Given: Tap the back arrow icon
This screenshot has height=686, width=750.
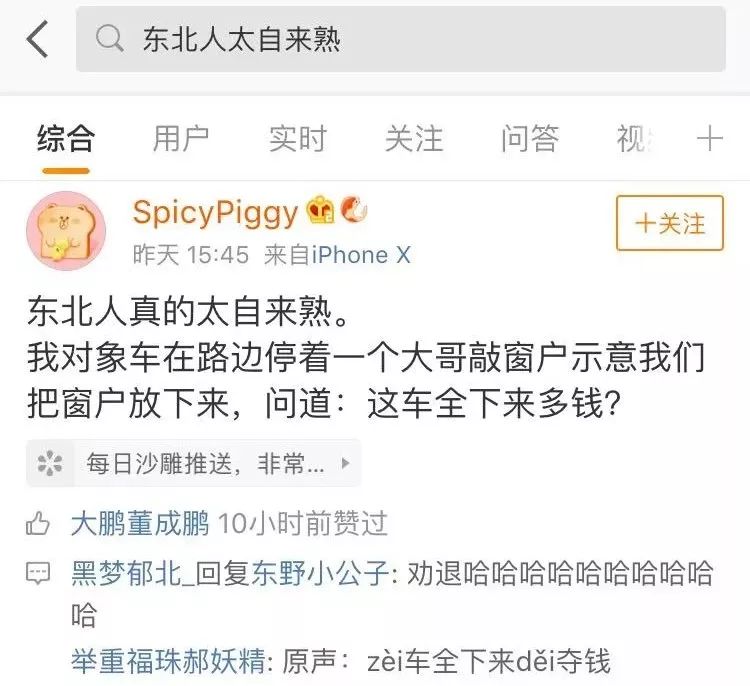Looking at the screenshot, I should (x=37, y=39).
